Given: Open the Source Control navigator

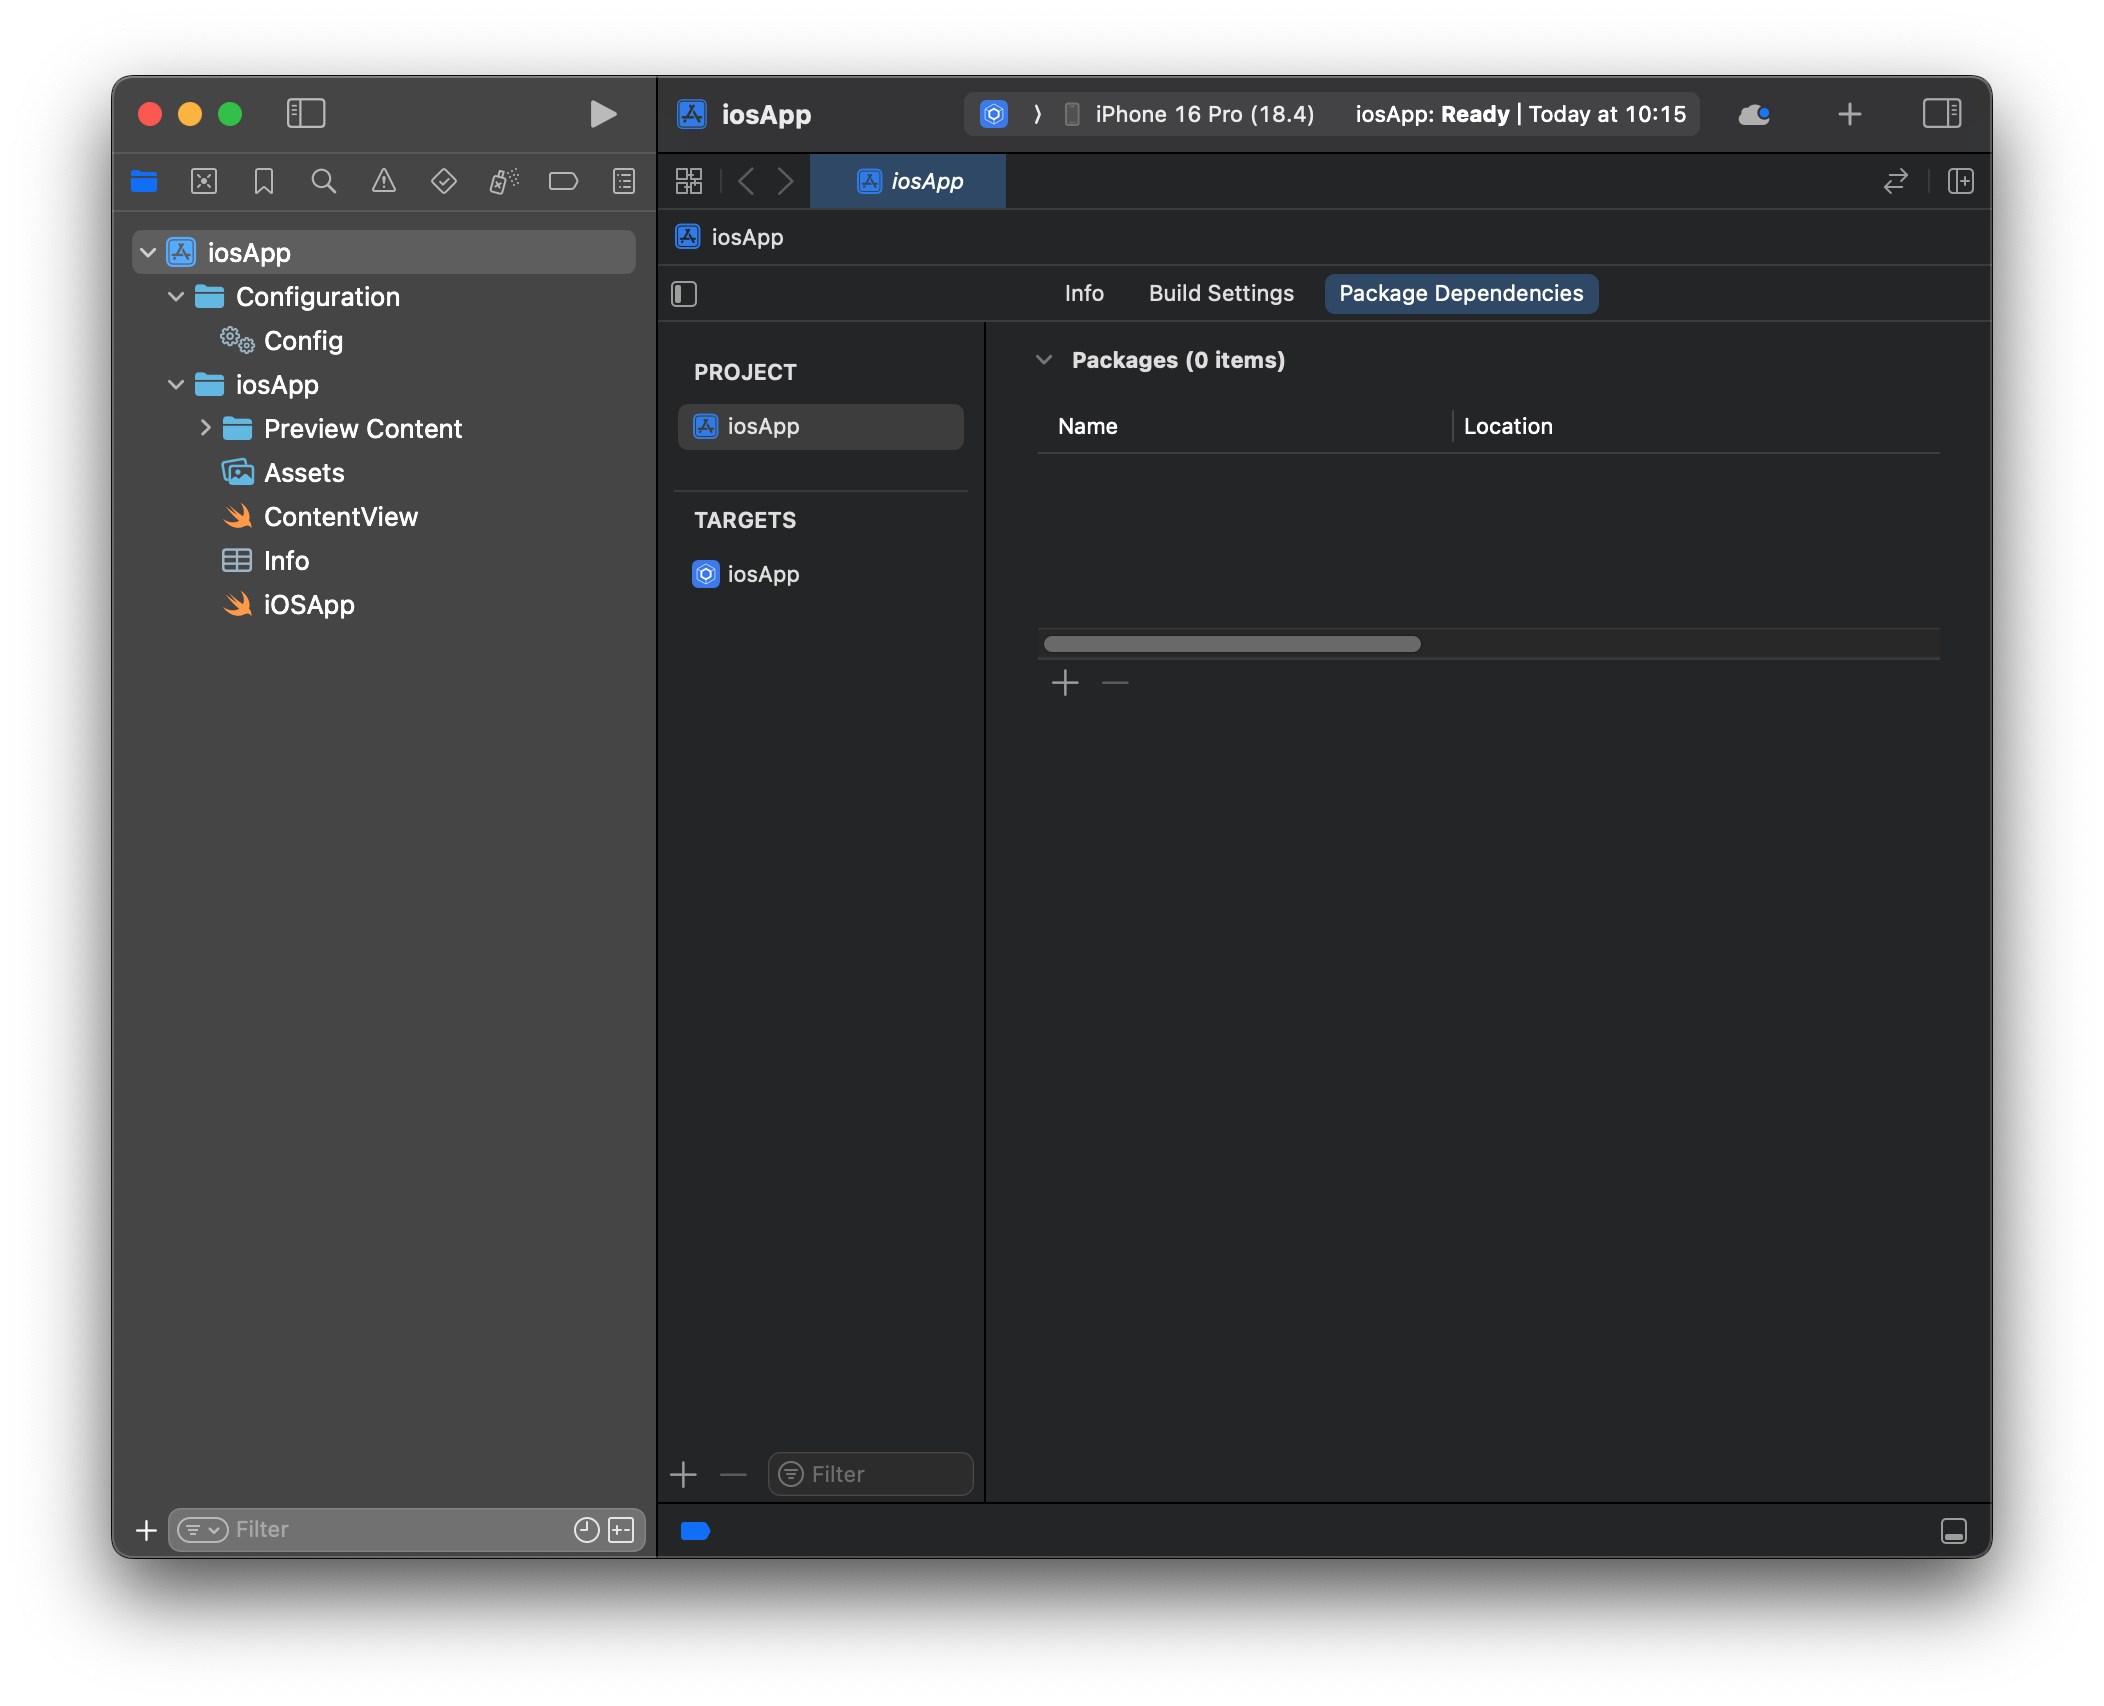Looking at the screenshot, I should (204, 181).
